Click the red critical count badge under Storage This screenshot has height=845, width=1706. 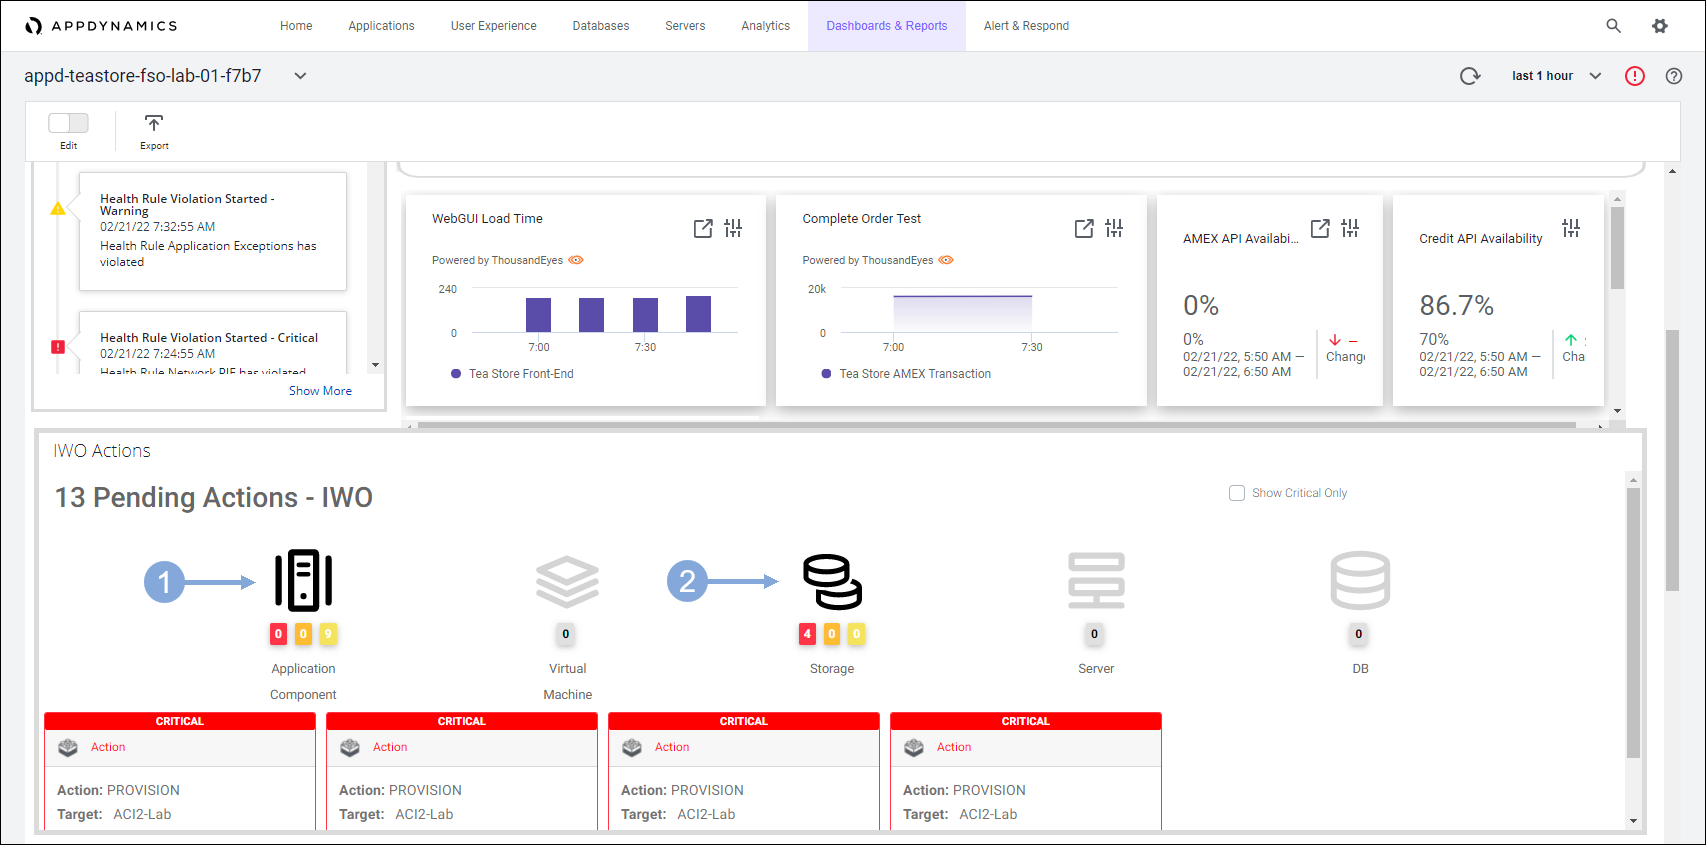click(807, 634)
